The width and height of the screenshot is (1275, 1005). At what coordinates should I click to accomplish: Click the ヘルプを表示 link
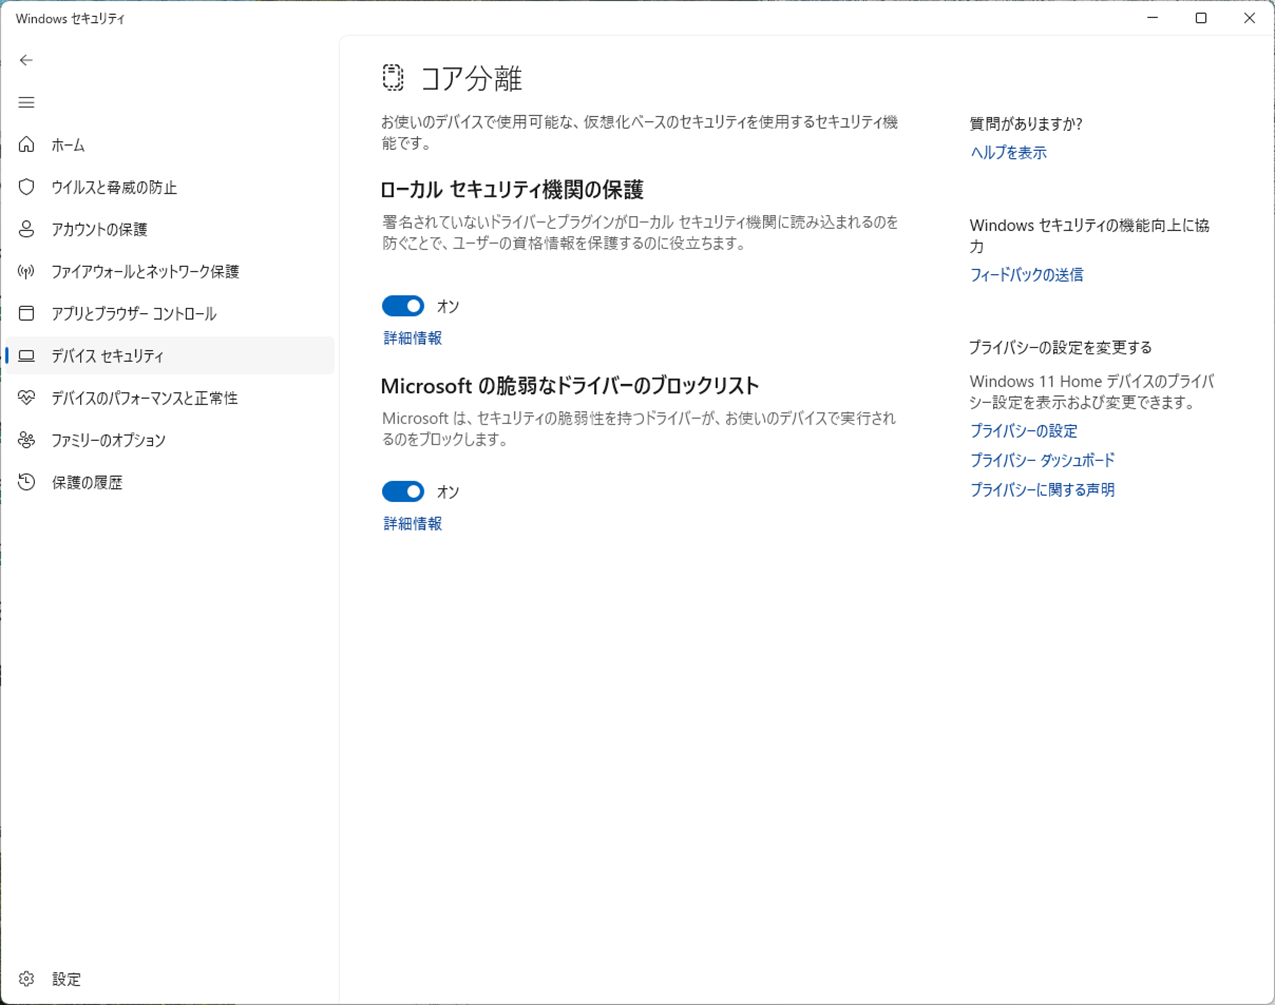click(1008, 152)
